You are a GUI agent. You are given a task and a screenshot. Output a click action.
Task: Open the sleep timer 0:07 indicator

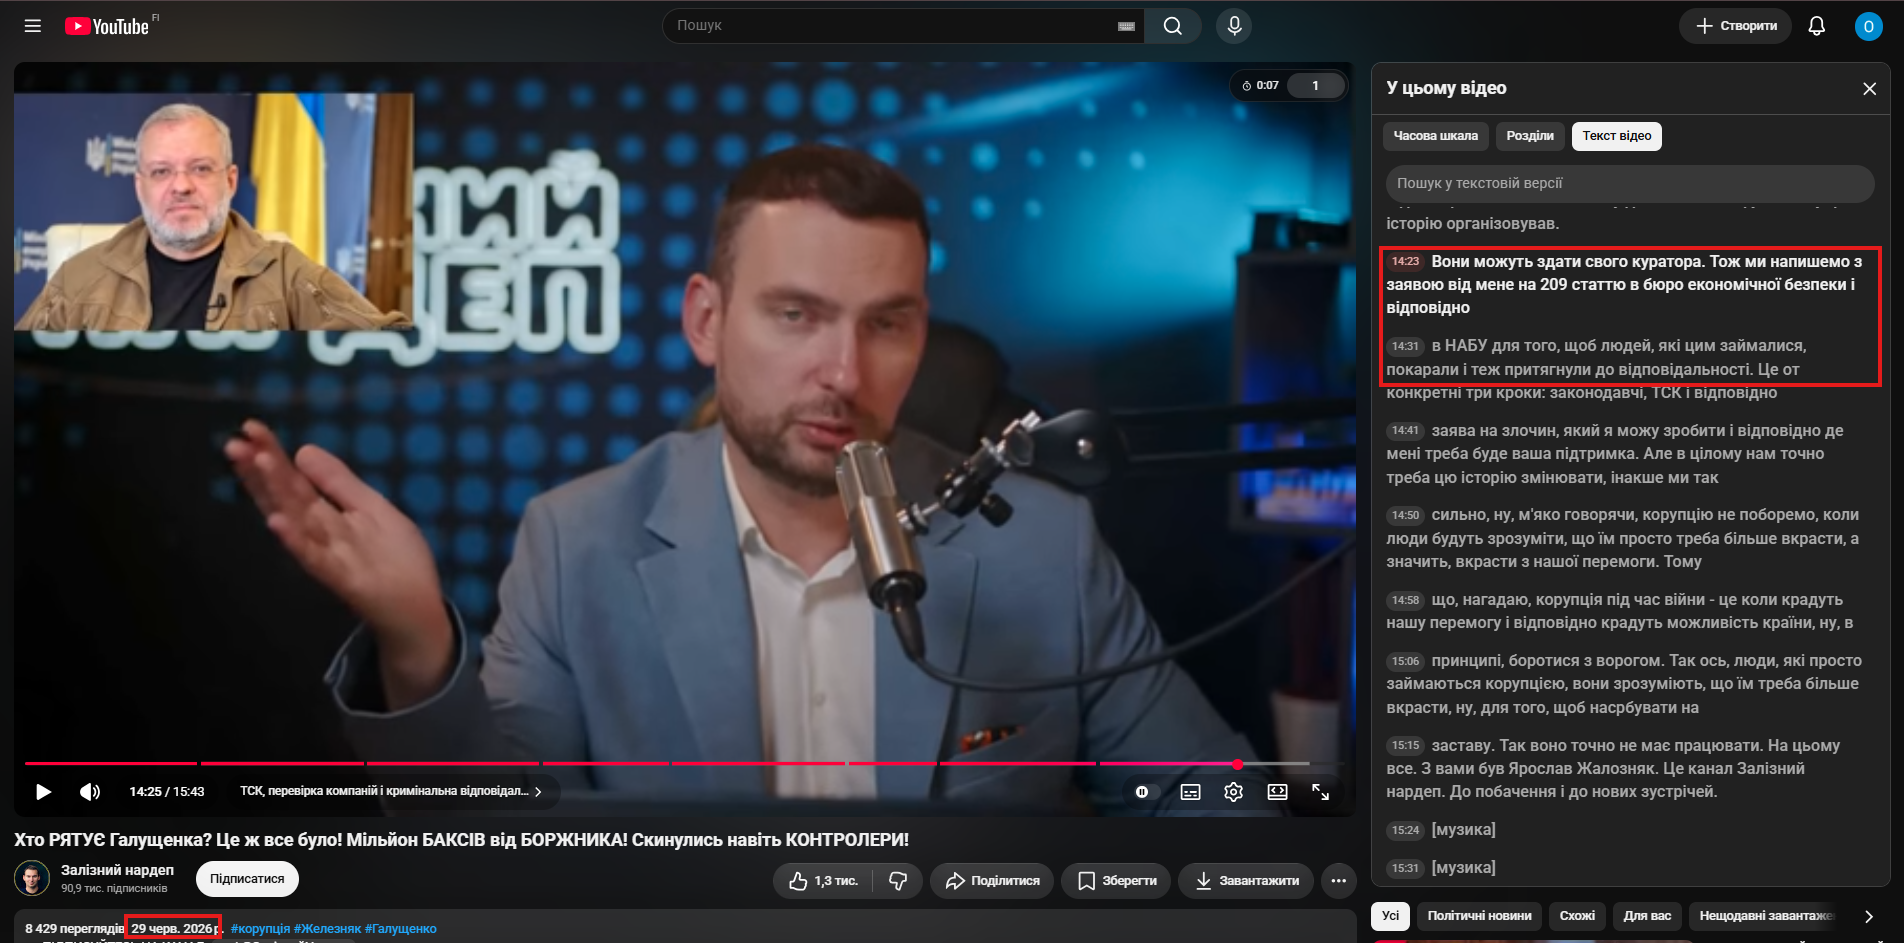pyautogui.click(x=1260, y=86)
